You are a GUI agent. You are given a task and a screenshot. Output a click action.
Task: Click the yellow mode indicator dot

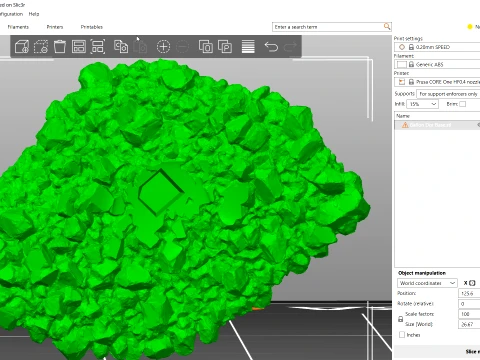pos(470,27)
